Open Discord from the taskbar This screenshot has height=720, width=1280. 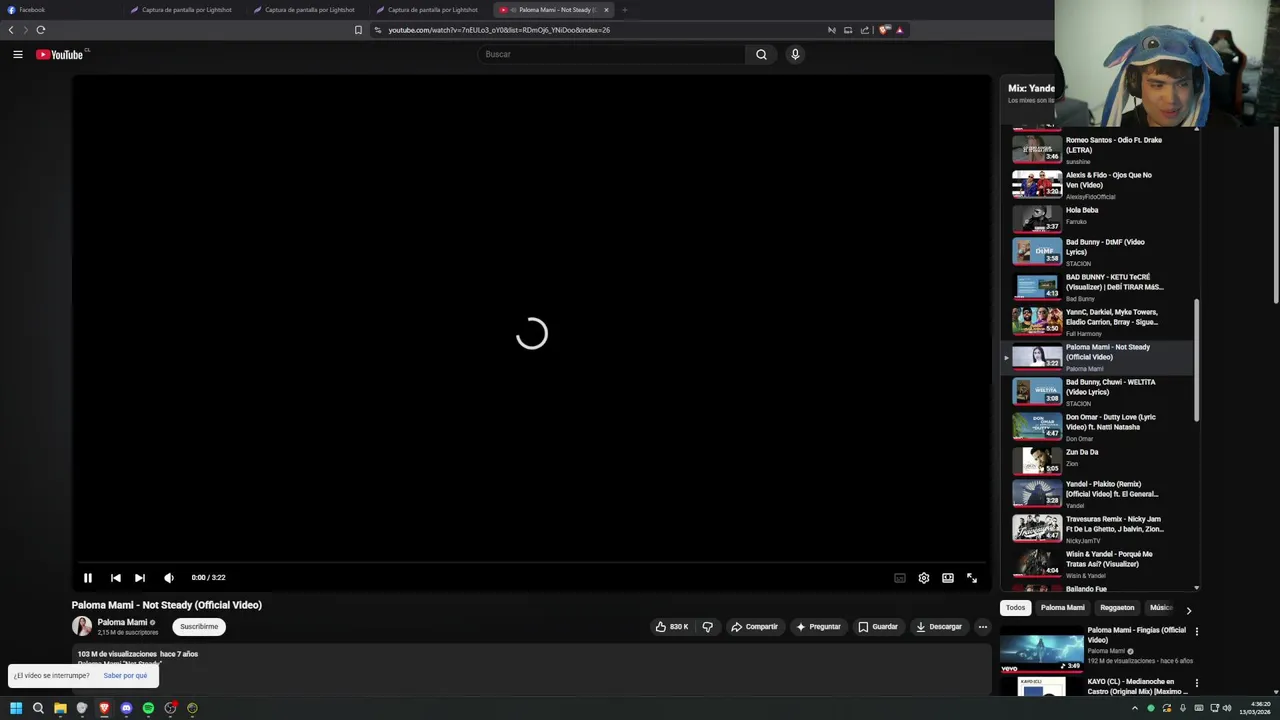(126, 708)
